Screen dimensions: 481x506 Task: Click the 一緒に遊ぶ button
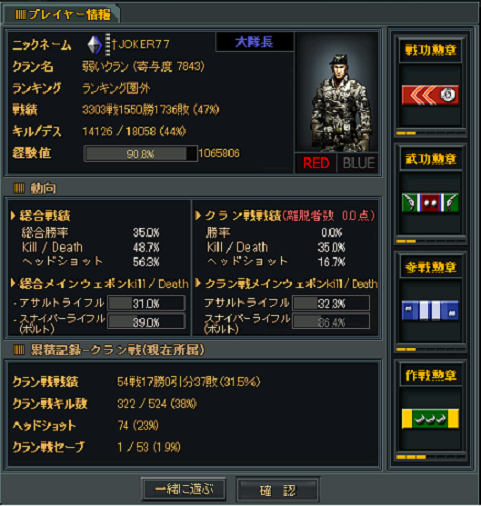(x=184, y=489)
